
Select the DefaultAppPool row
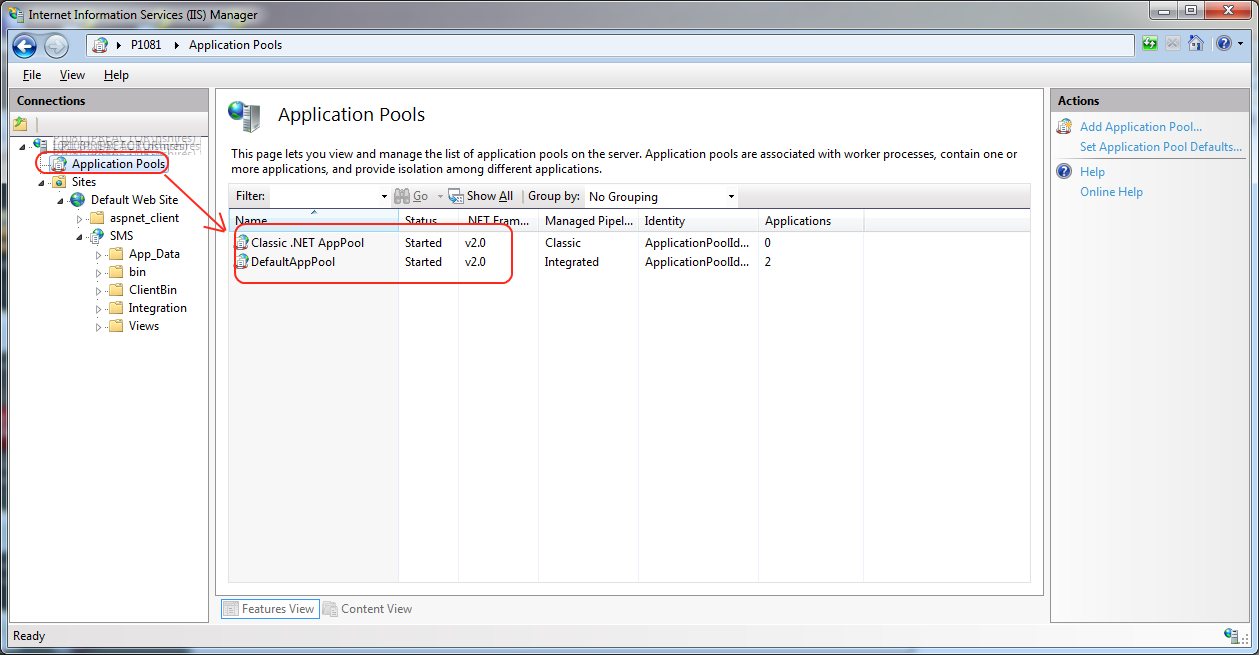coord(293,262)
